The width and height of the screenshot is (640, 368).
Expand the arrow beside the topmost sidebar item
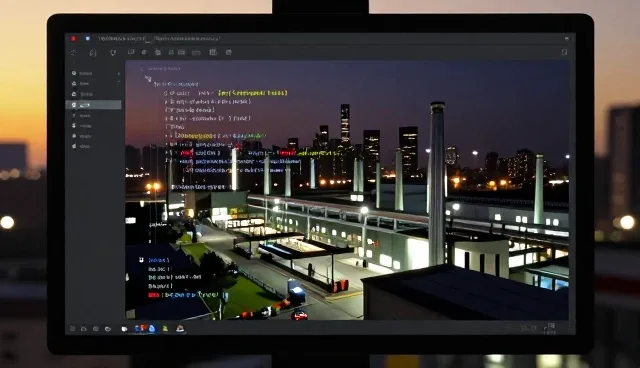(119, 73)
